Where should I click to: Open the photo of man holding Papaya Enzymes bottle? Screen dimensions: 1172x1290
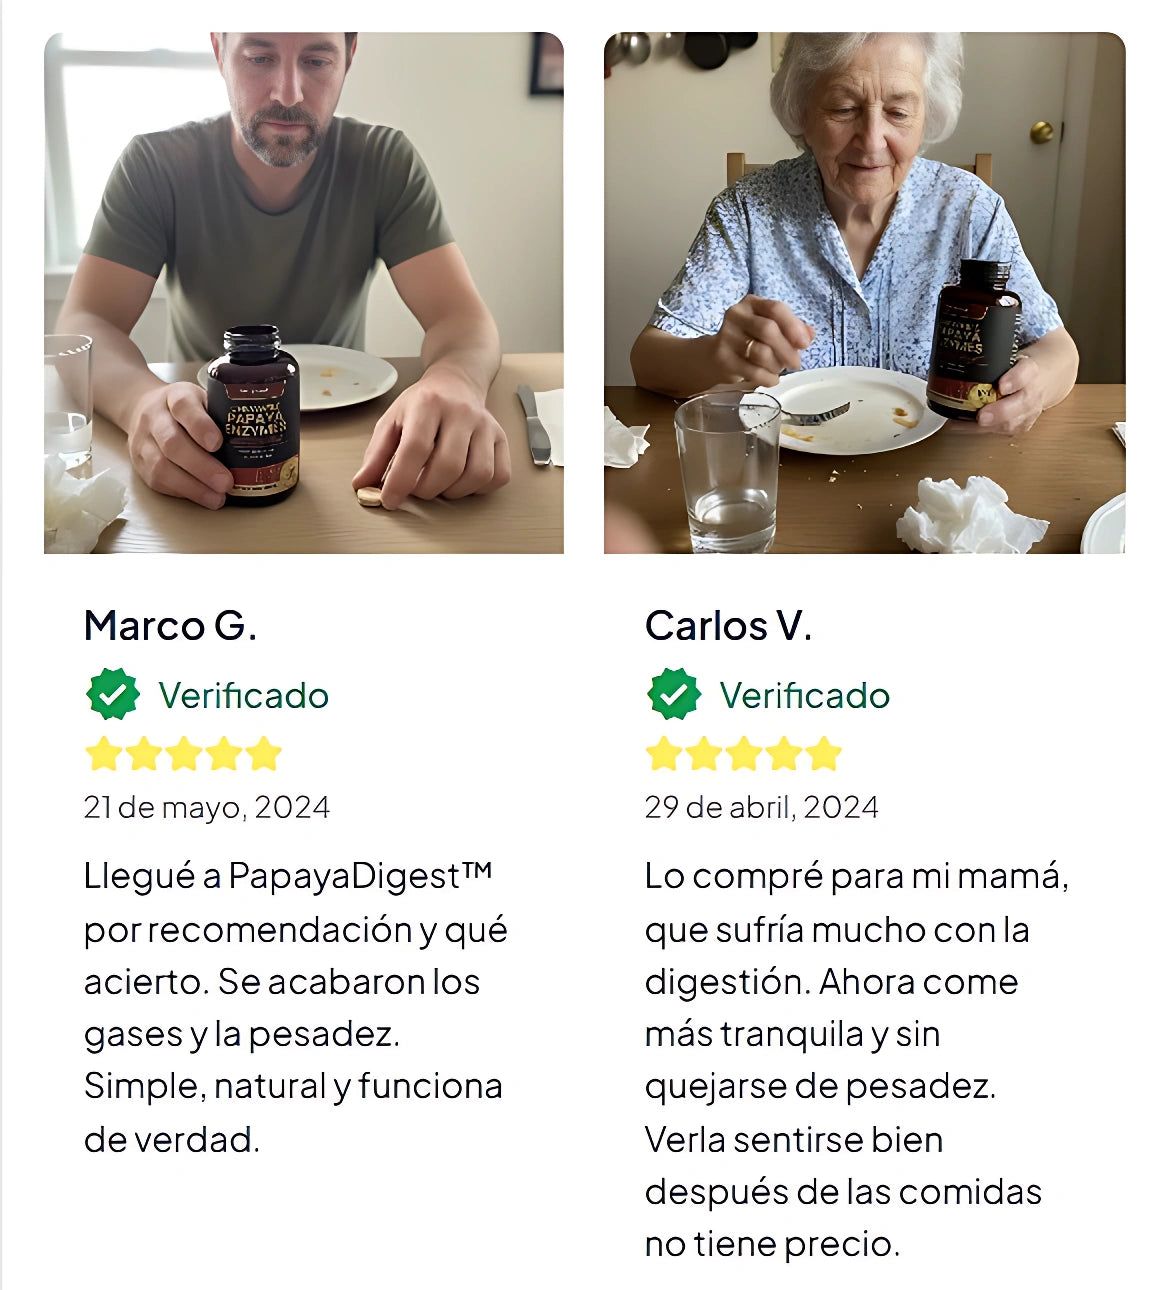click(304, 293)
